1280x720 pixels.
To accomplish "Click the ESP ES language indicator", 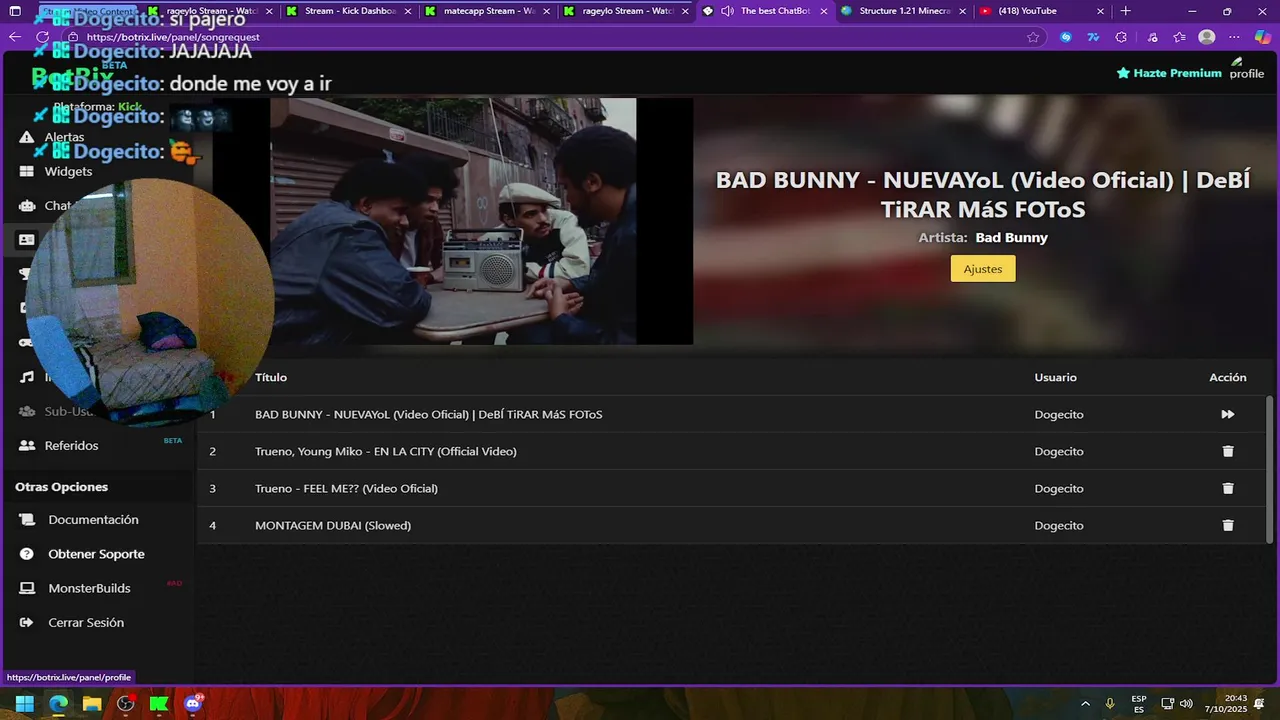I will click(x=1139, y=703).
